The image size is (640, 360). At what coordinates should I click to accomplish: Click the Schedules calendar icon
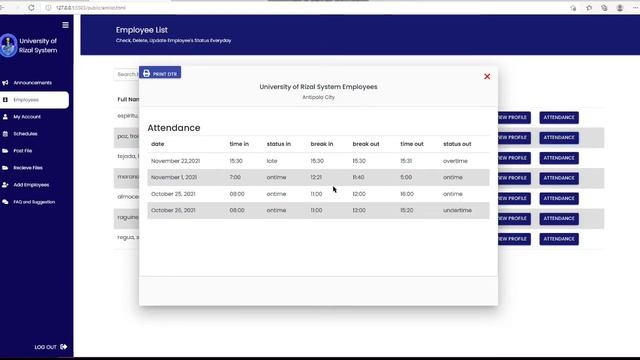pyautogui.click(x=5, y=134)
